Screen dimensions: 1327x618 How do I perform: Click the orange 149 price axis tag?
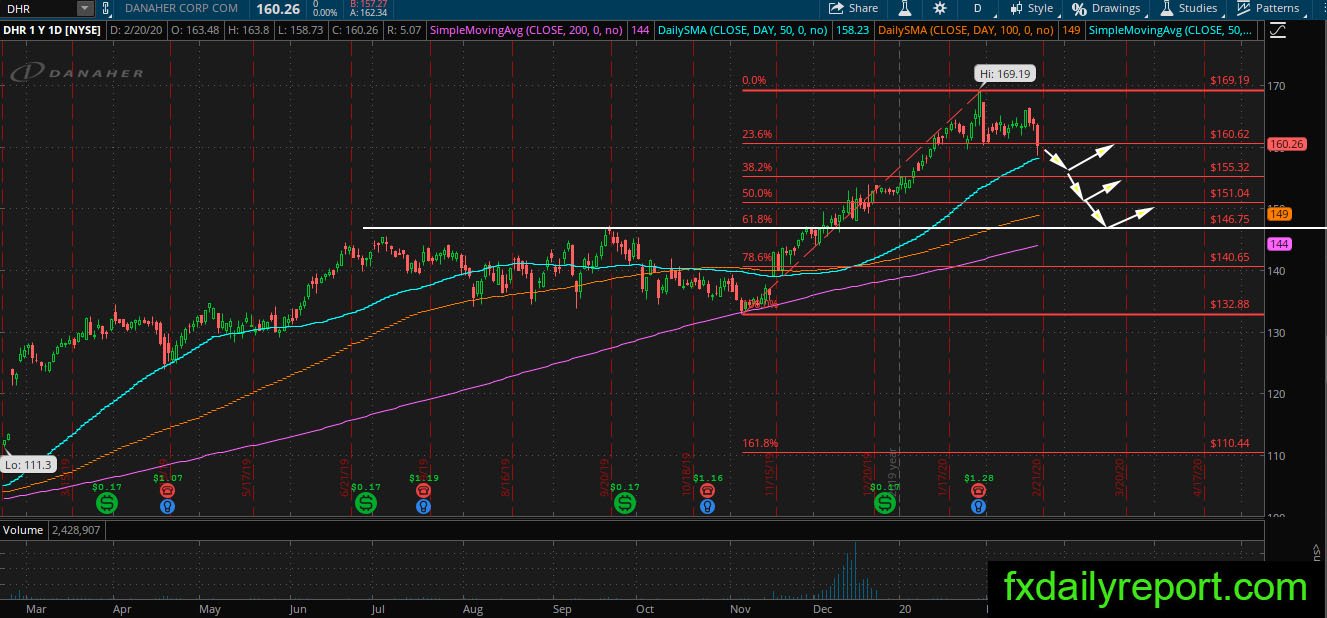click(1279, 213)
